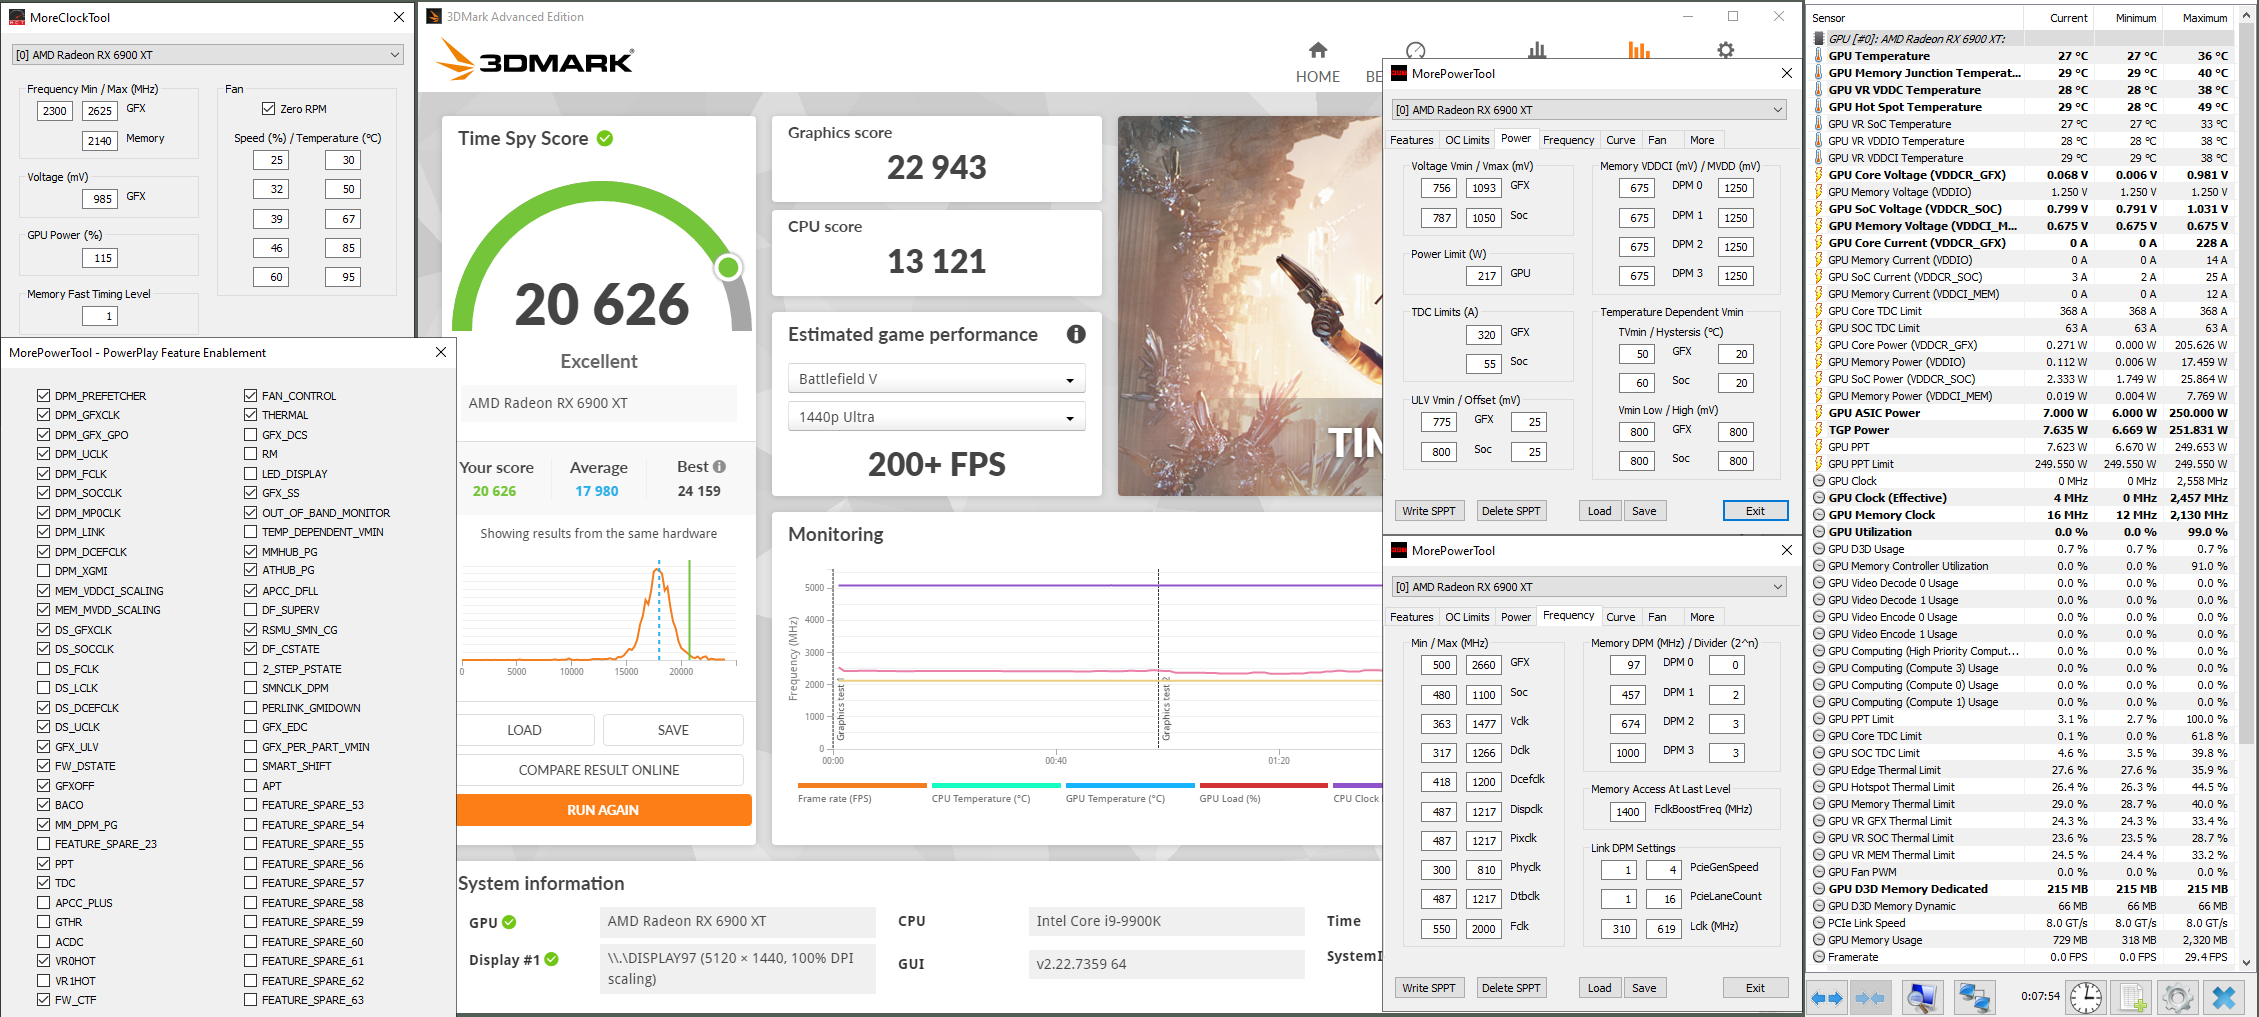
Task: Check the DS_FCLK feature box
Action: point(43,669)
